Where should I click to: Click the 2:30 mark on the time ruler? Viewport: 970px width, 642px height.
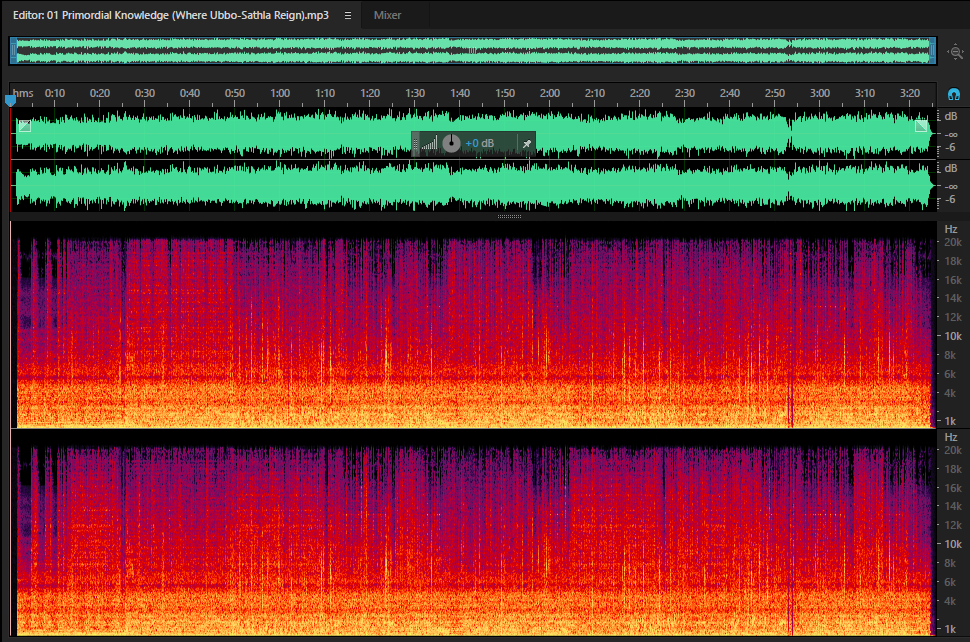coord(685,93)
